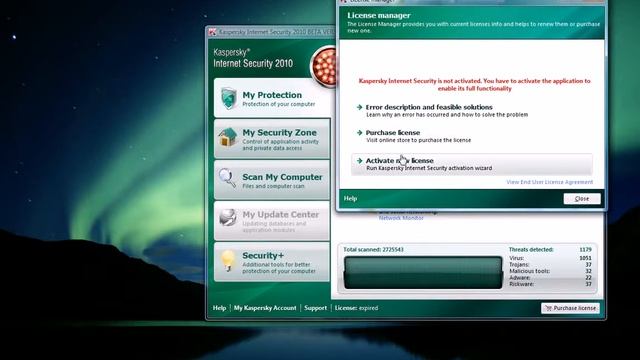Click Help in License manager footer
Viewport: 640px width, 360px height.
point(350,198)
